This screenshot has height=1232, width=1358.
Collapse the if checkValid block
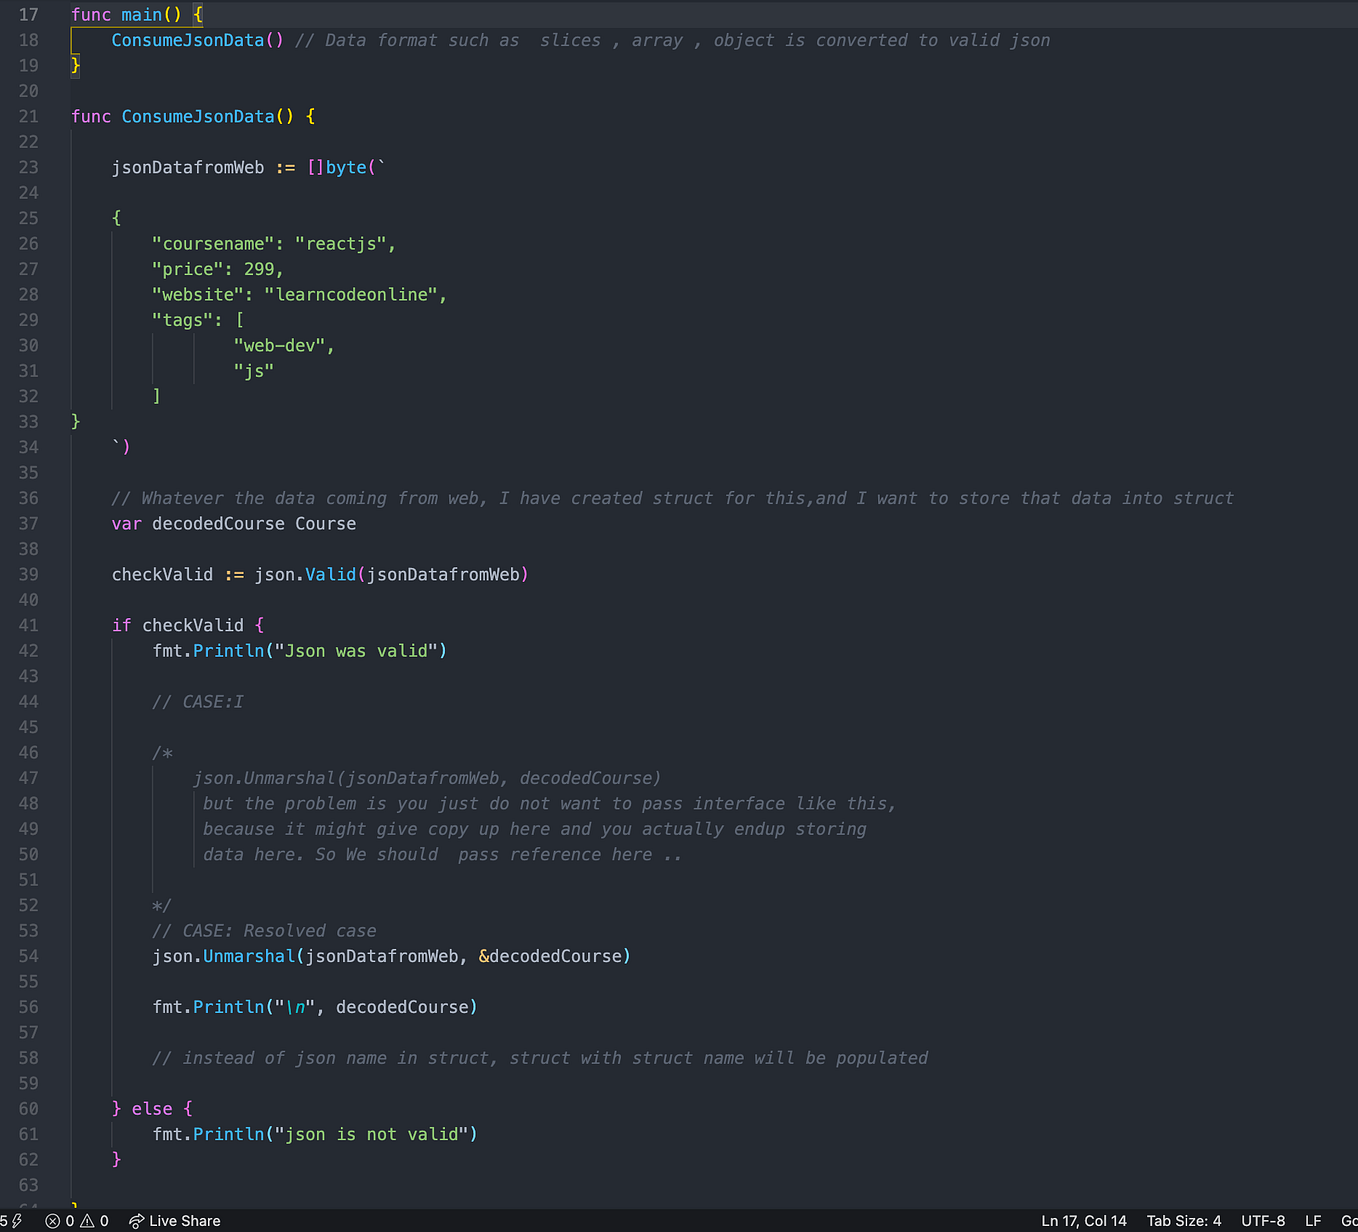tap(55, 624)
